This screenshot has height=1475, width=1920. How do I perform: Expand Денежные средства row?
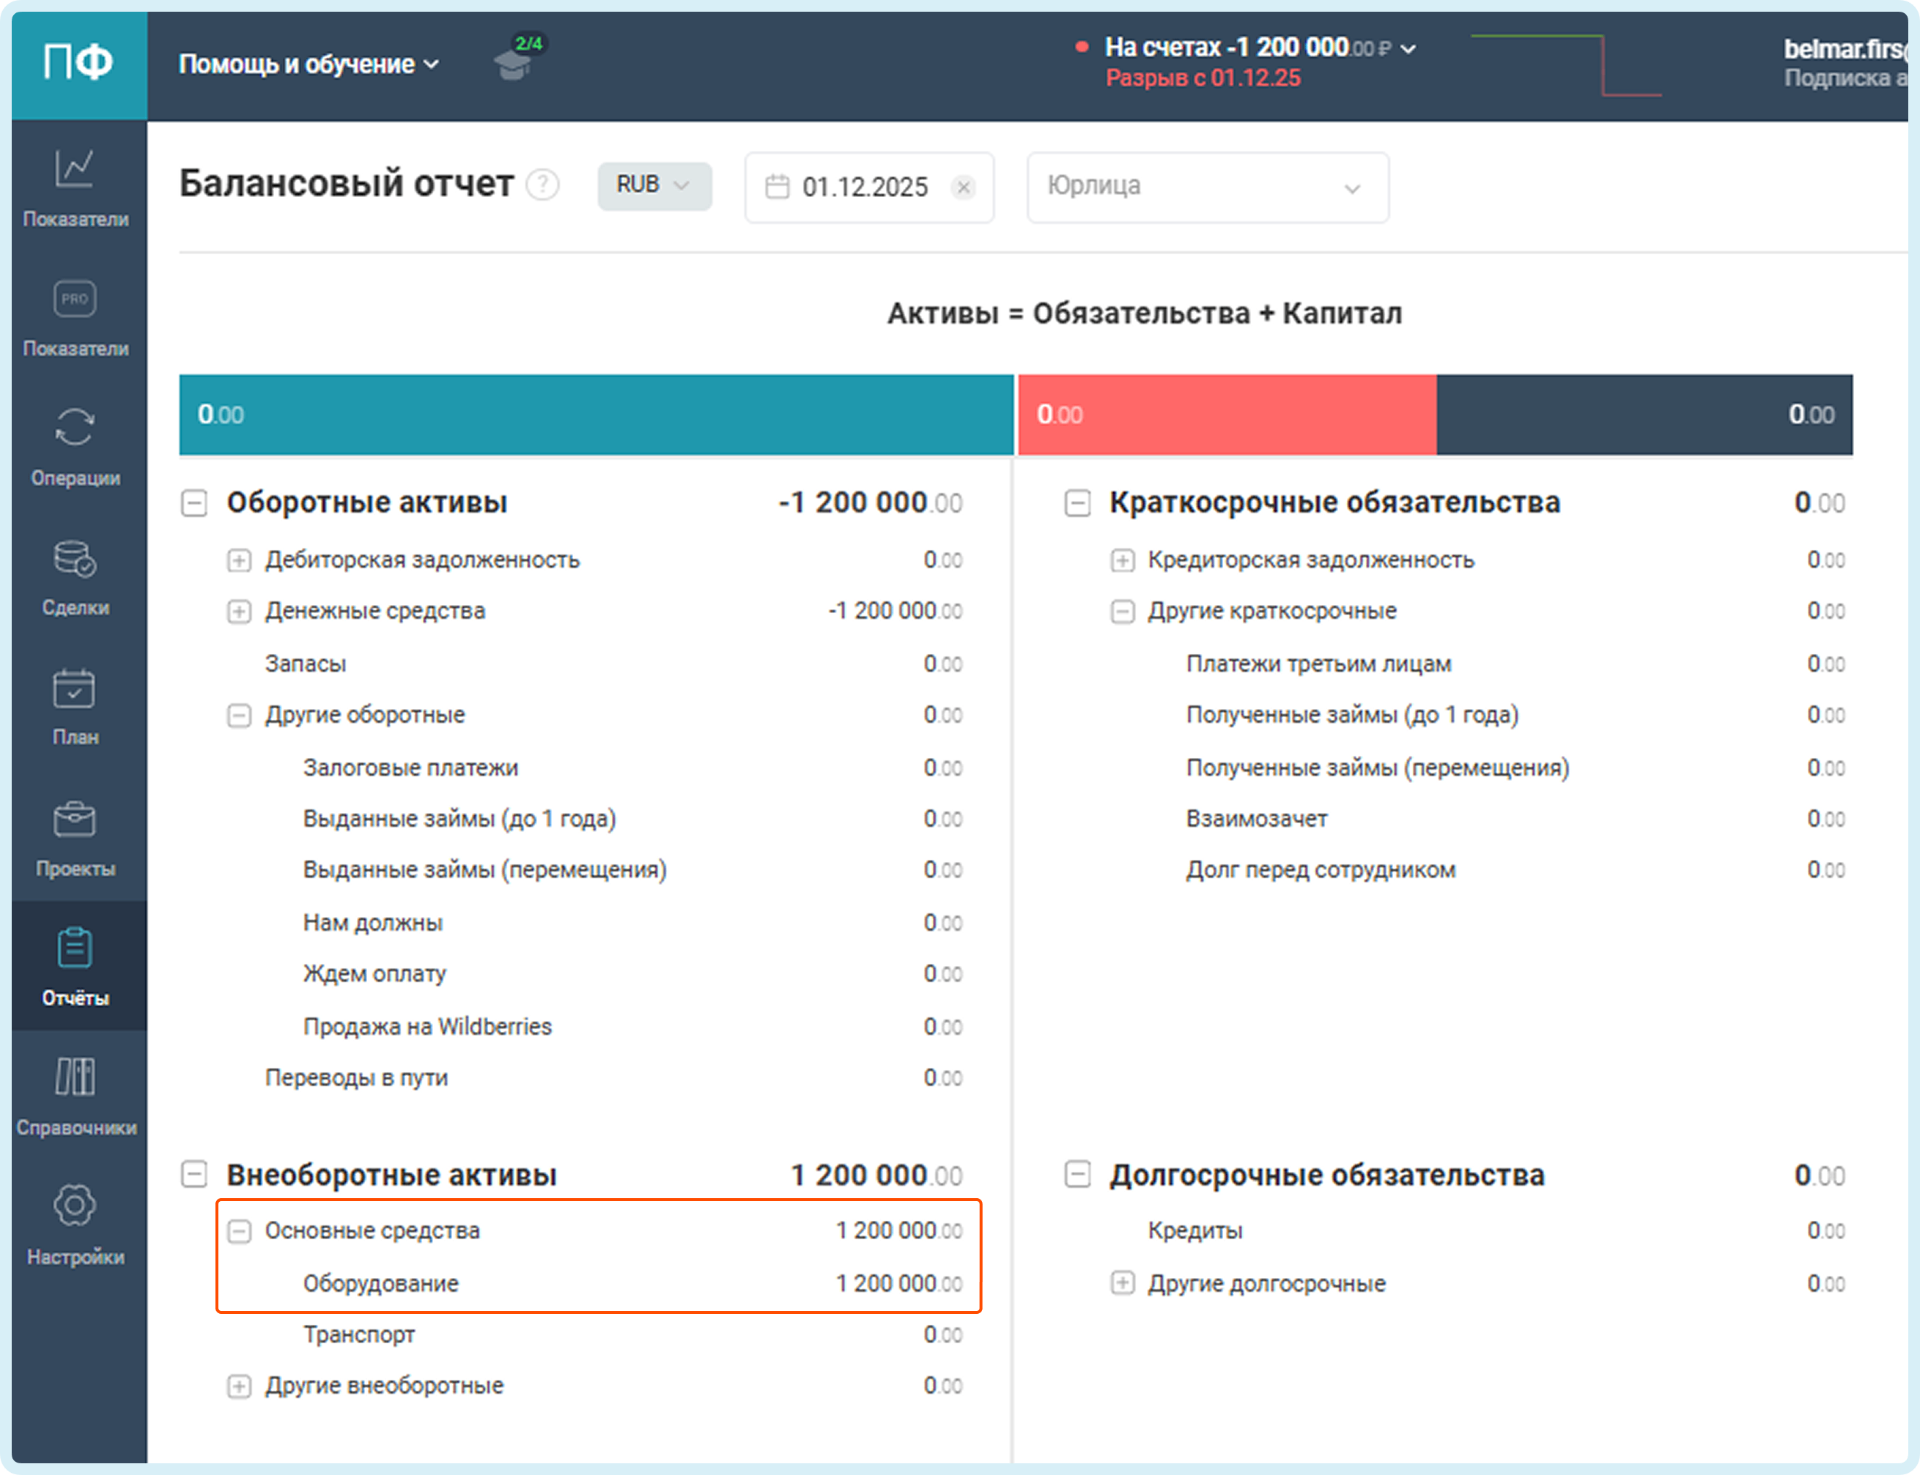[x=239, y=611]
